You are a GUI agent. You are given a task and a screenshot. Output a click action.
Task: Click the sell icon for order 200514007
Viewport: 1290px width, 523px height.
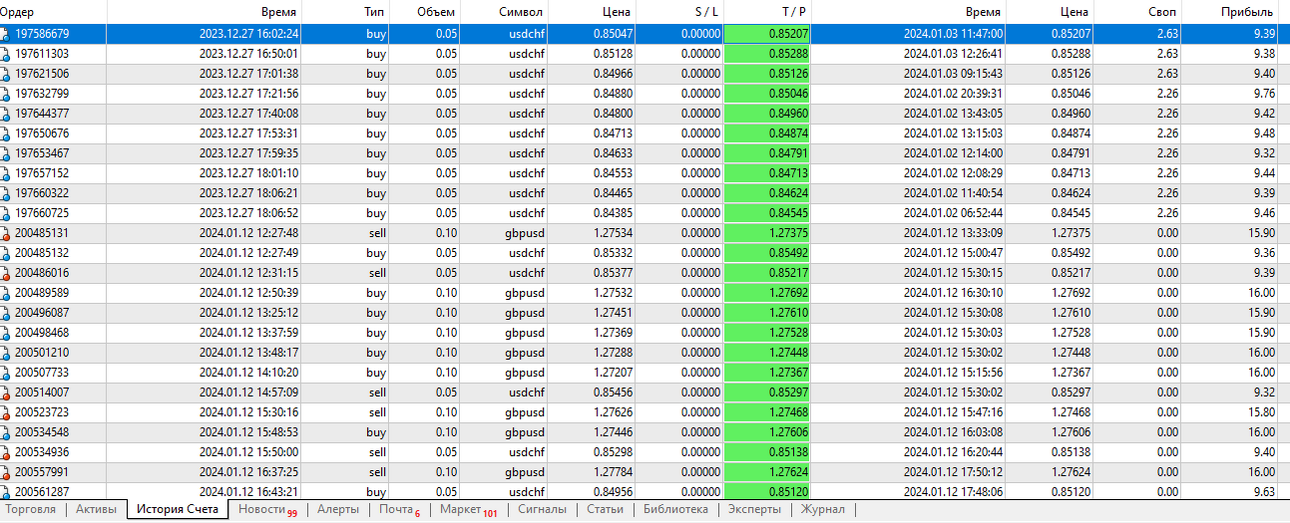(5, 392)
